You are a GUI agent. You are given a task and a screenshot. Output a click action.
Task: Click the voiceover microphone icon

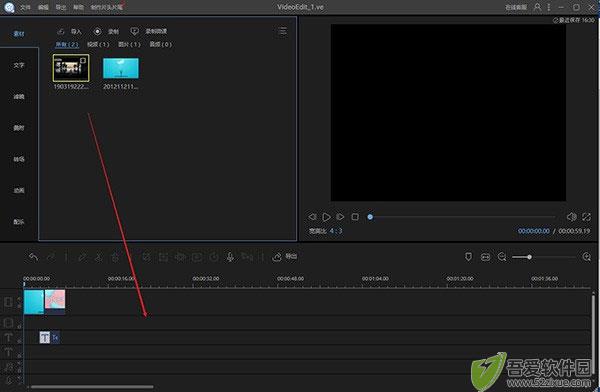pos(230,257)
